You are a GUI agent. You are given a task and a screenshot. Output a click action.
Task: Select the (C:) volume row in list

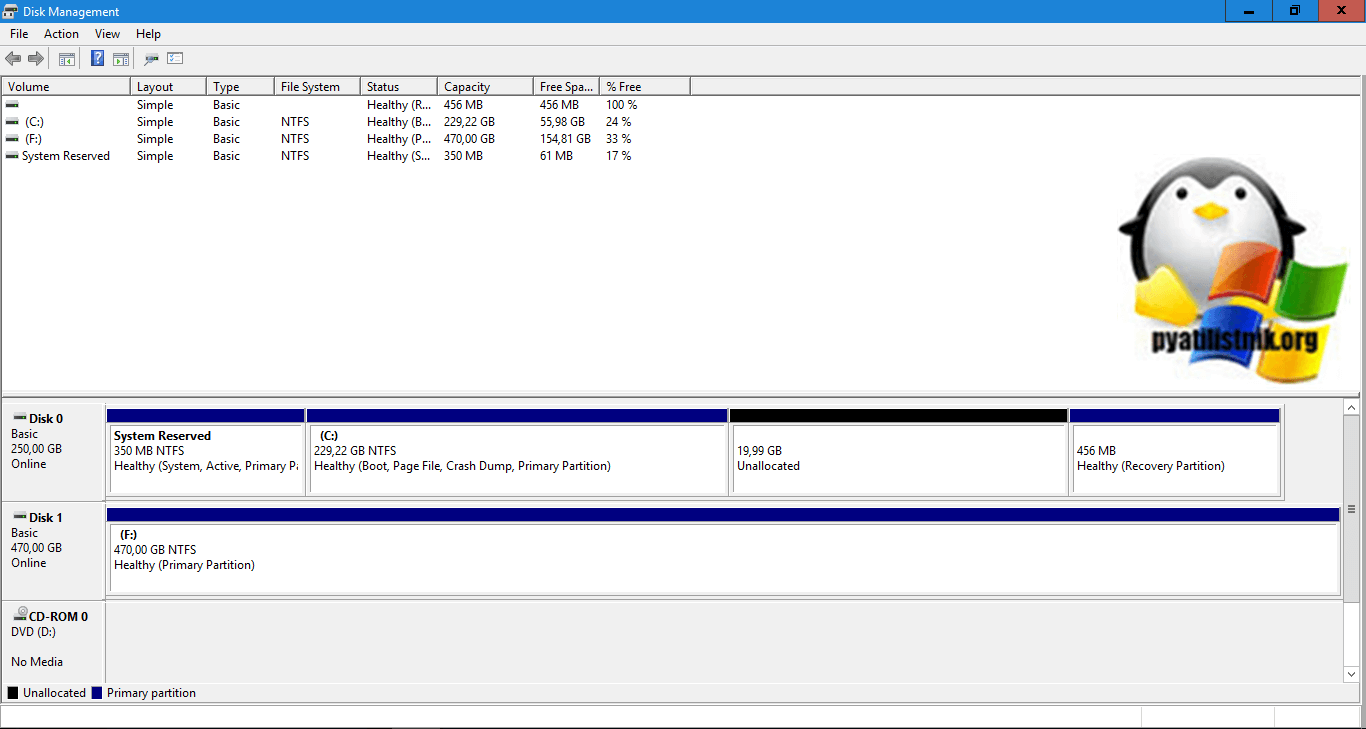(34, 122)
